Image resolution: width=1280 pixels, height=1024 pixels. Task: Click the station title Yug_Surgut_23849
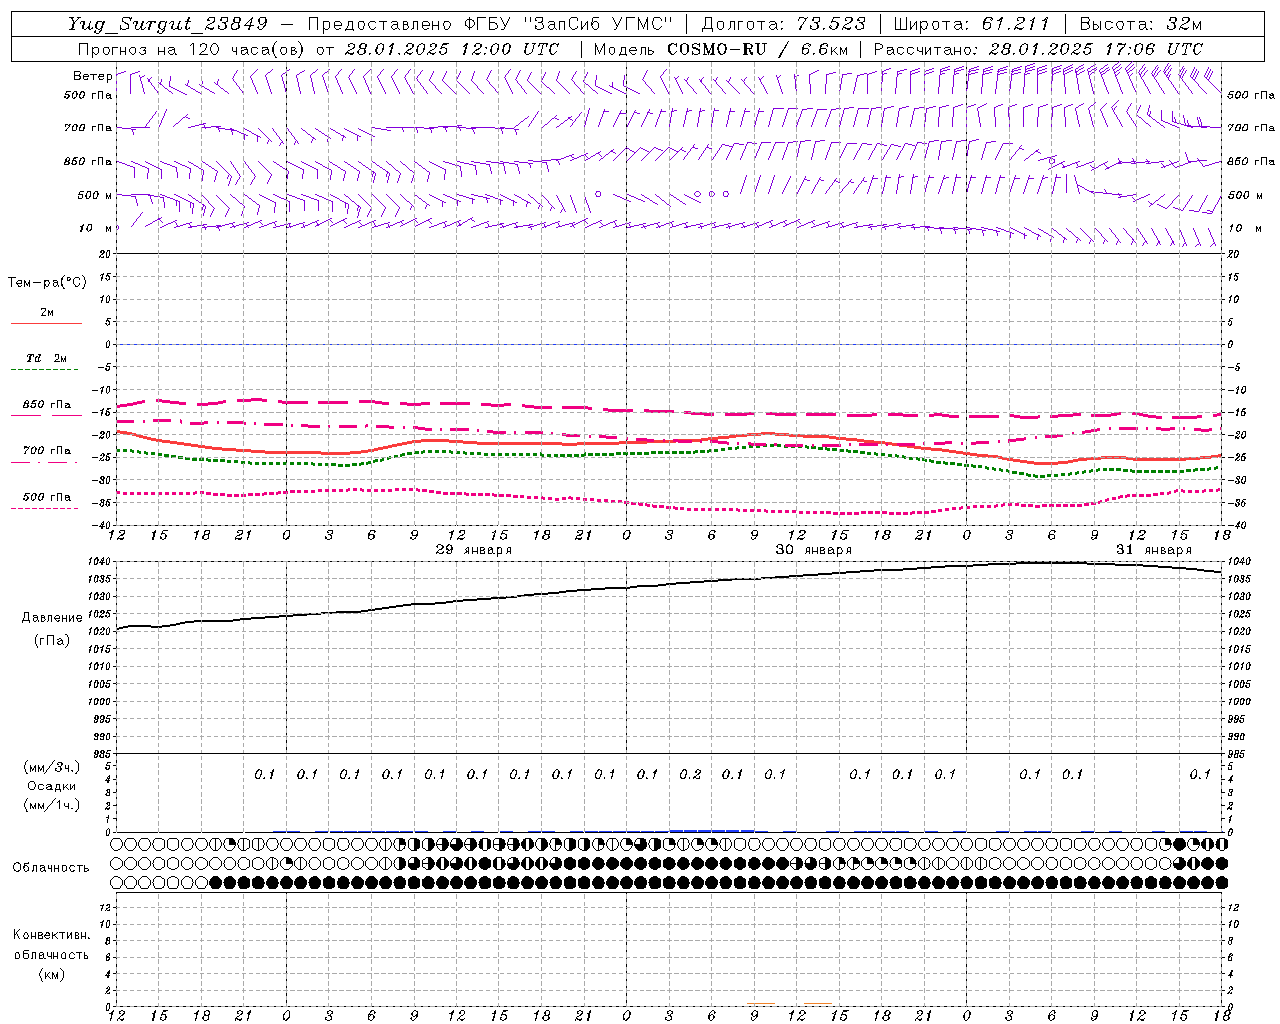[168, 24]
